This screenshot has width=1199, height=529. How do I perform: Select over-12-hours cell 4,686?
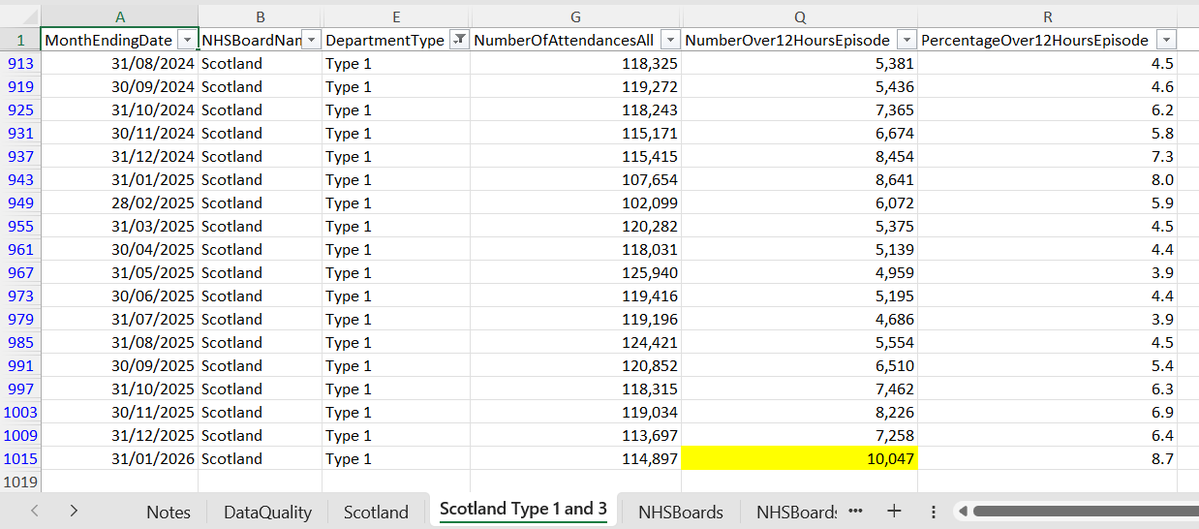tap(799, 319)
